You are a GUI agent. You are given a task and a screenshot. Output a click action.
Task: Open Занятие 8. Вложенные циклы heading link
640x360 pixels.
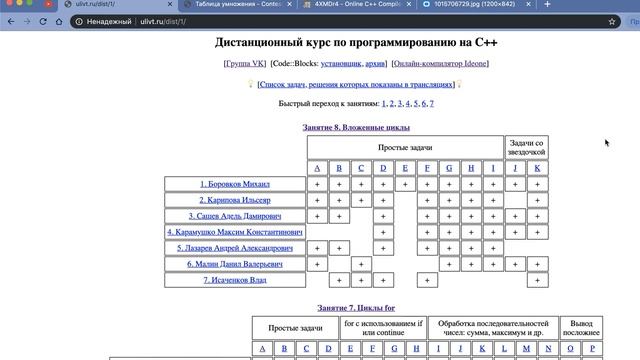pyautogui.click(x=356, y=127)
